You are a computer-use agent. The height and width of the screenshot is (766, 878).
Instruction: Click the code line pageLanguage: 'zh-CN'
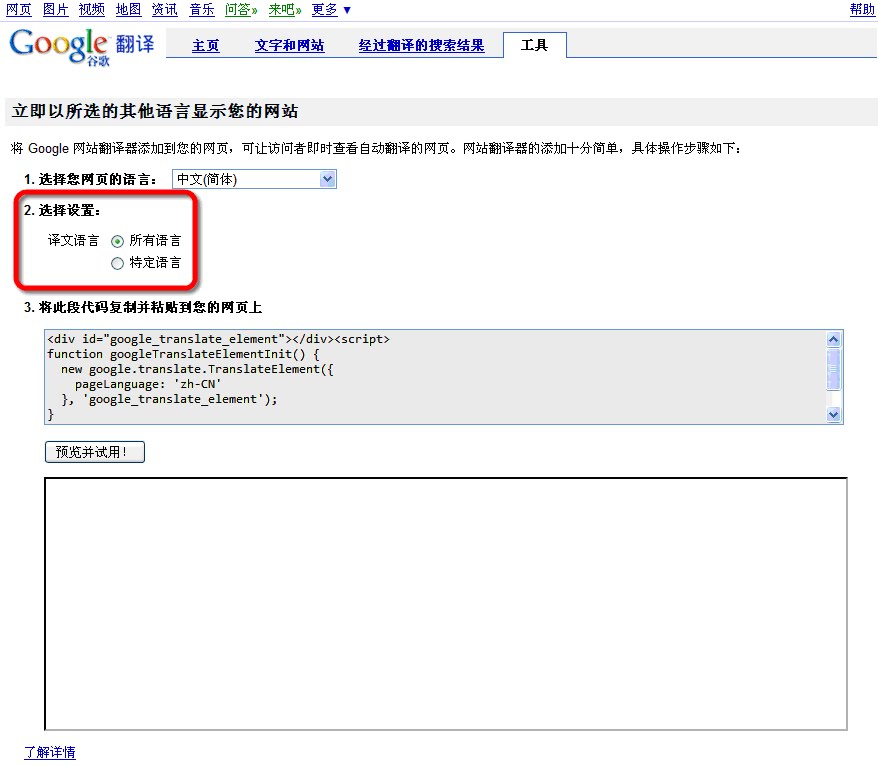pos(148,384)
